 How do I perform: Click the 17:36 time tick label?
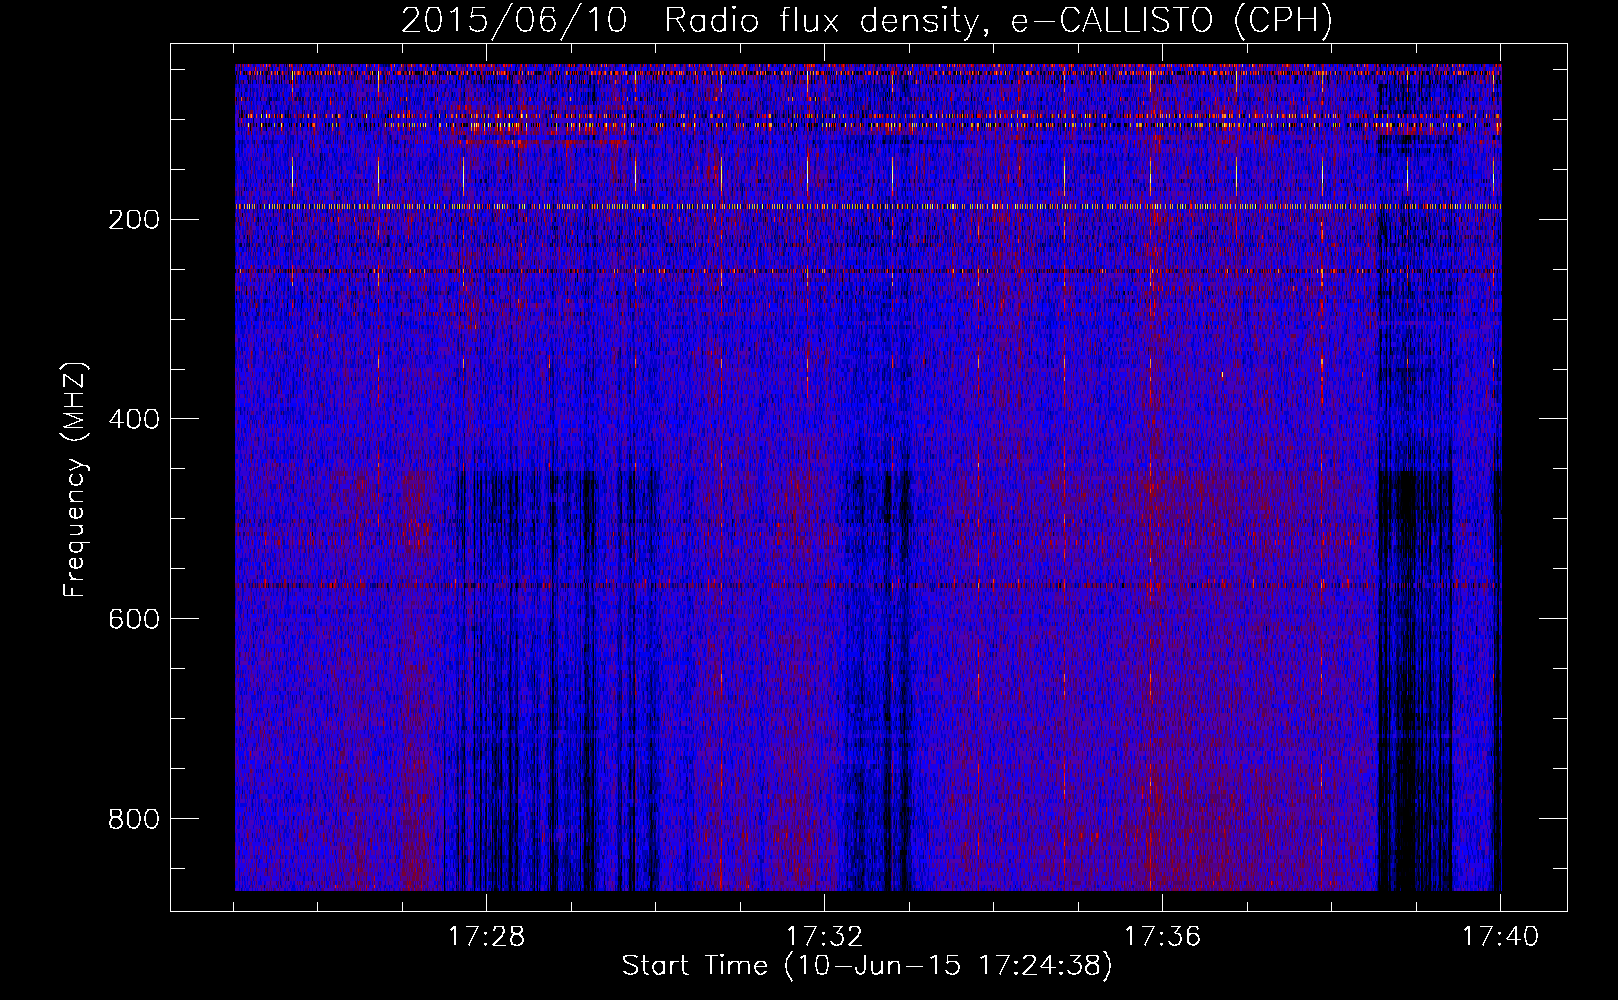1162,937
